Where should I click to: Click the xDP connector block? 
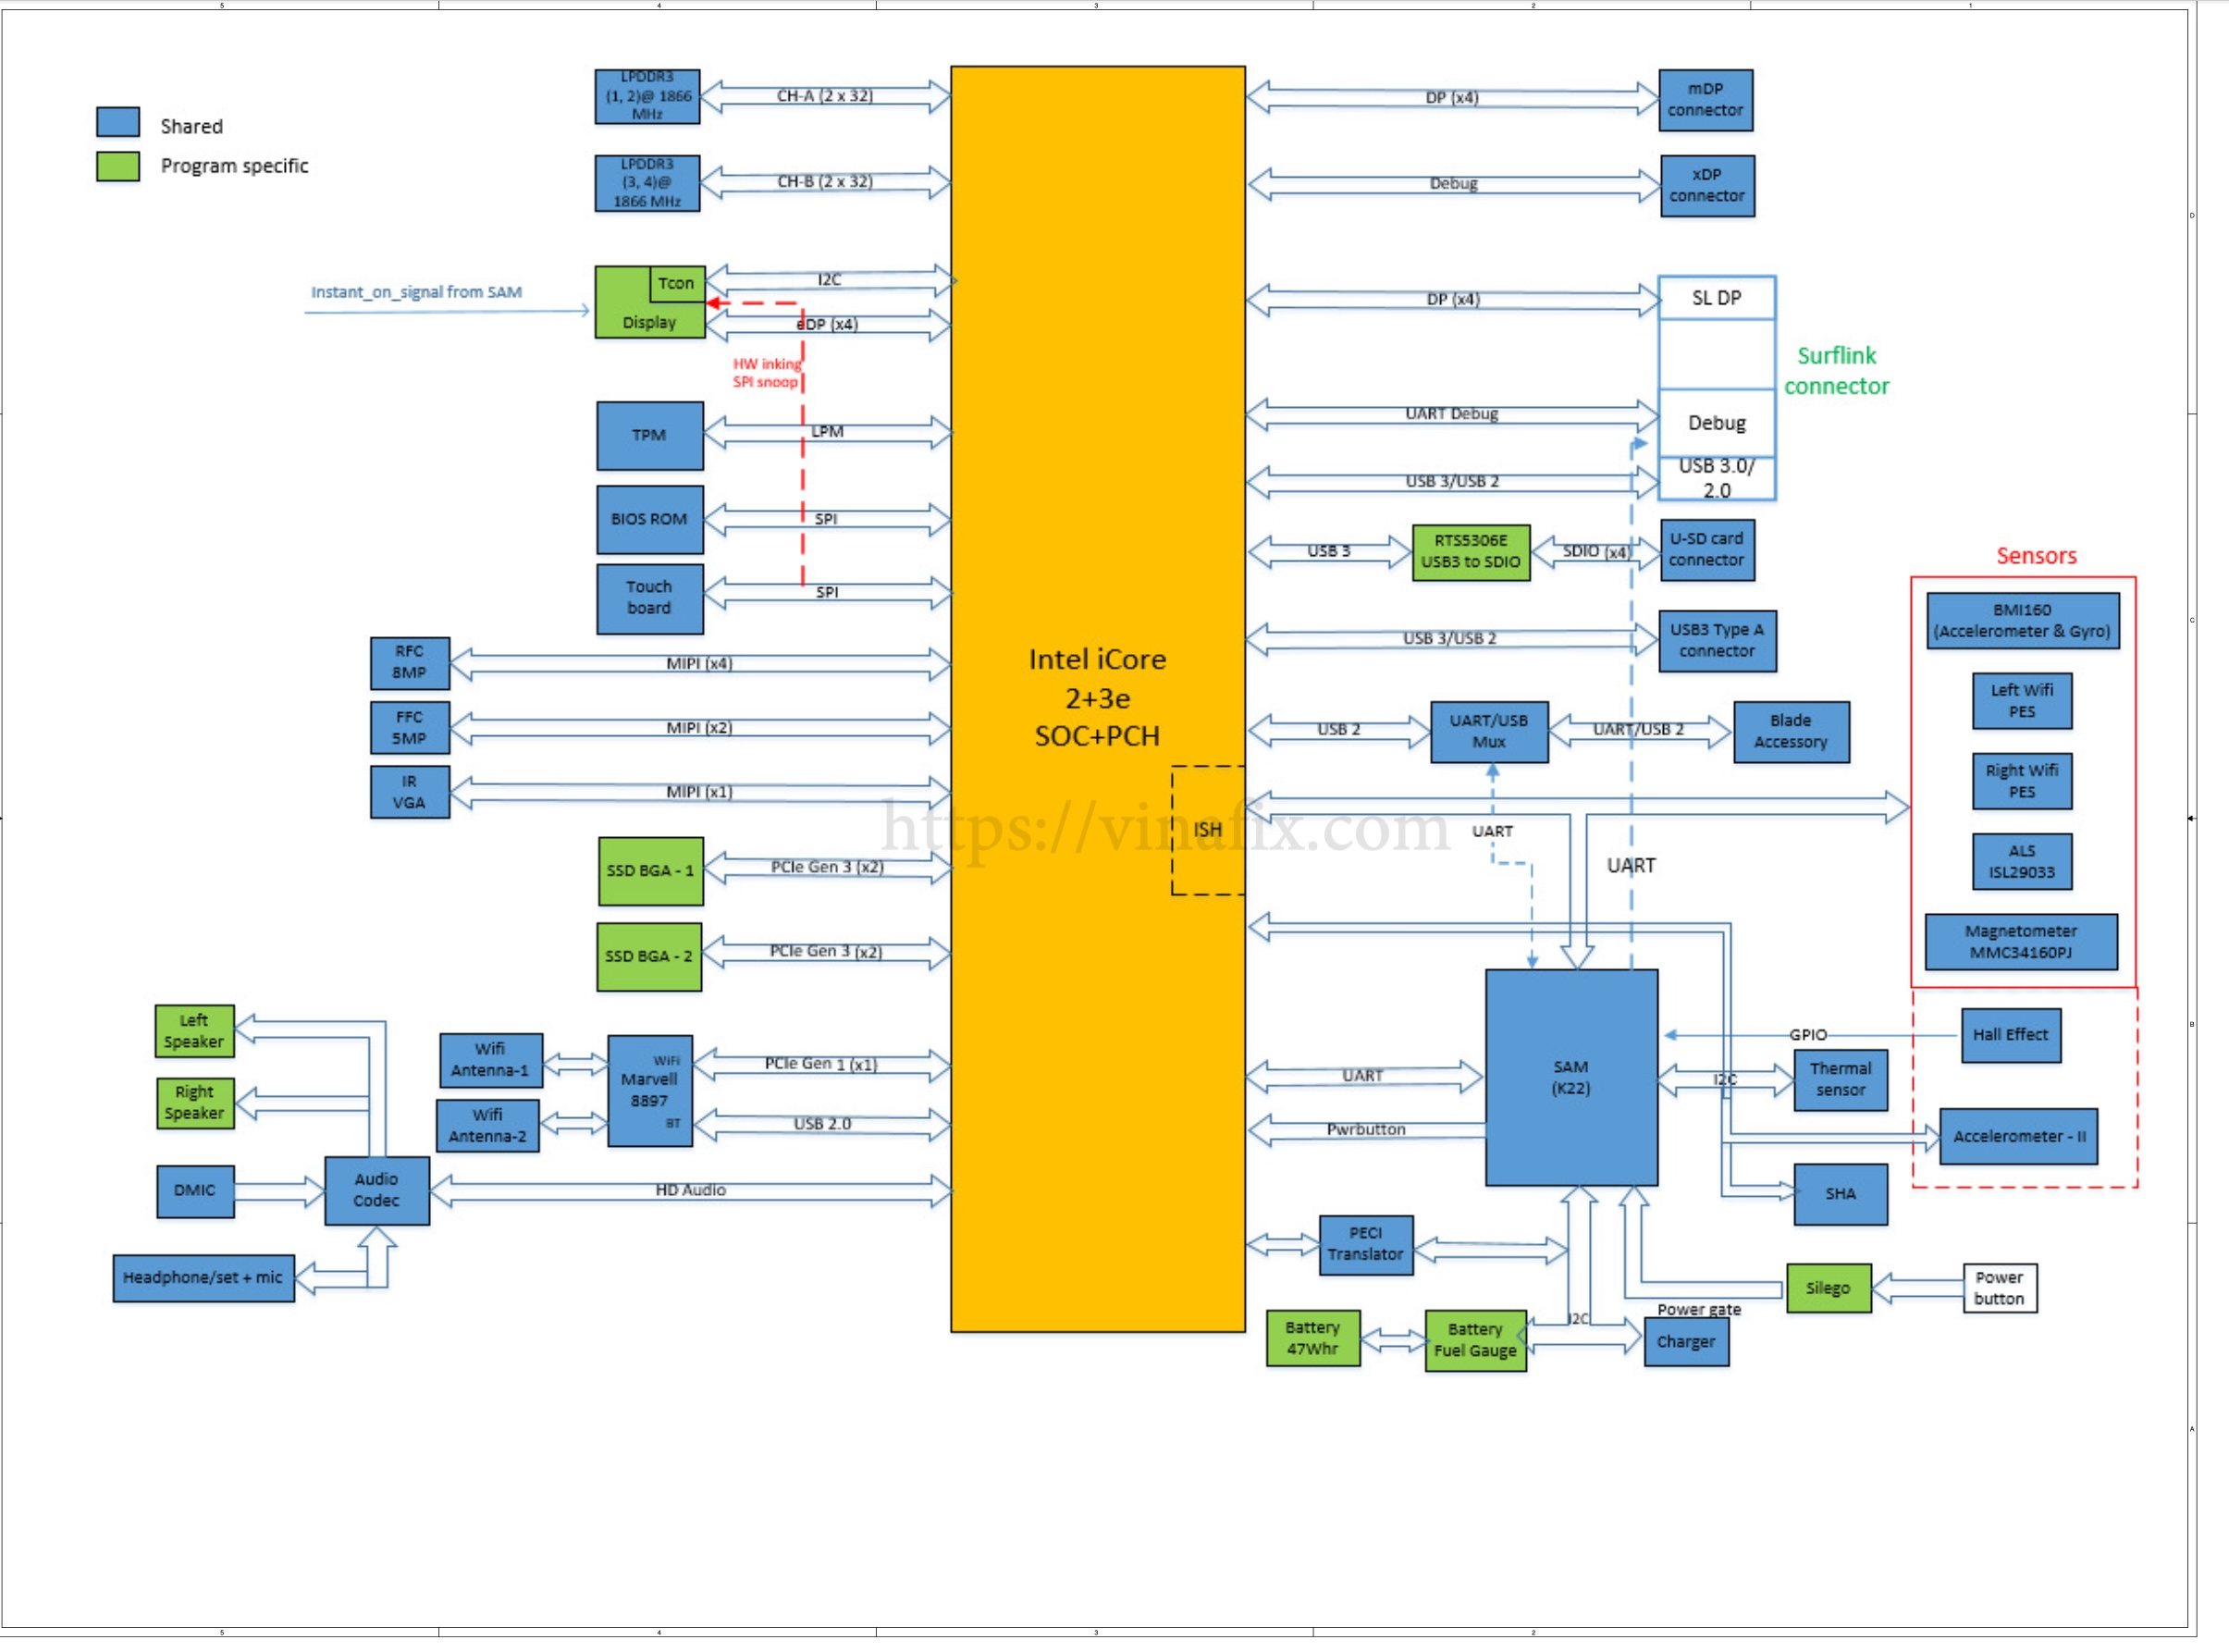pyautogui.click(x=1706, y=186)
